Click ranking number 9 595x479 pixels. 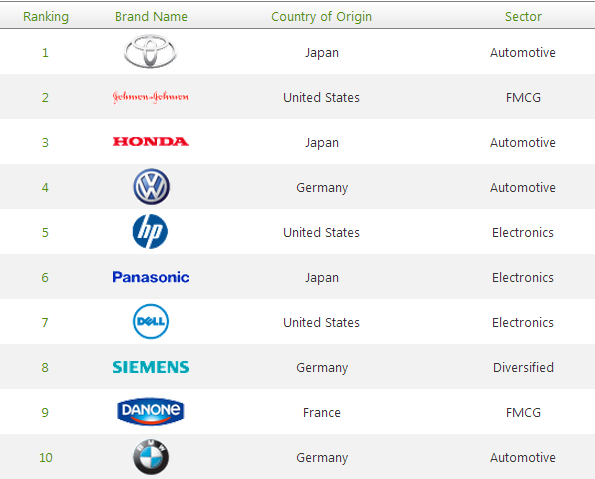click(45, 412)
